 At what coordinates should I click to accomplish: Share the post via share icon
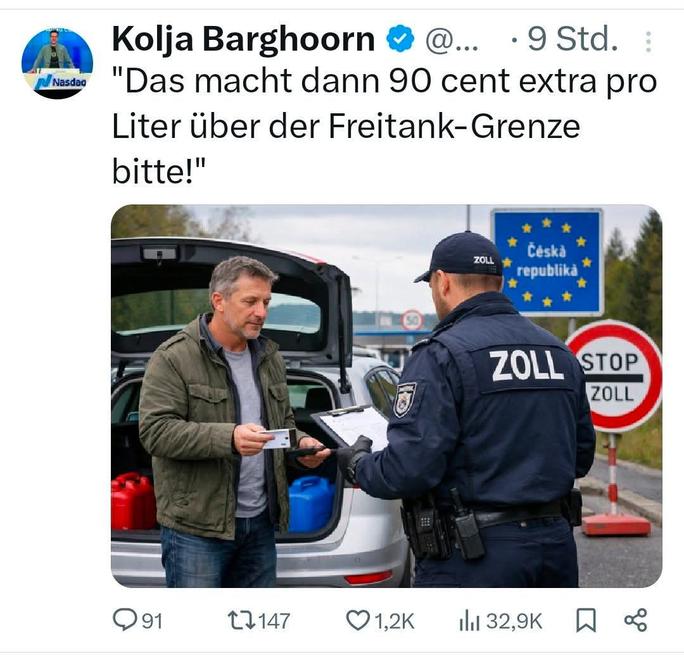[x=636, y=620]
